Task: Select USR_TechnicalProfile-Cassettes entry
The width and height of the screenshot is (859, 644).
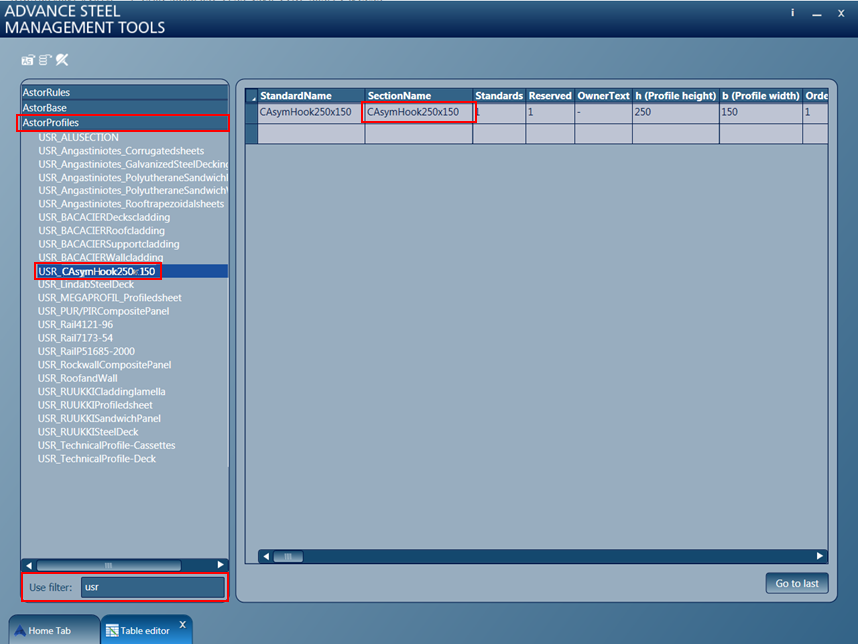Action: click(106, 445)
